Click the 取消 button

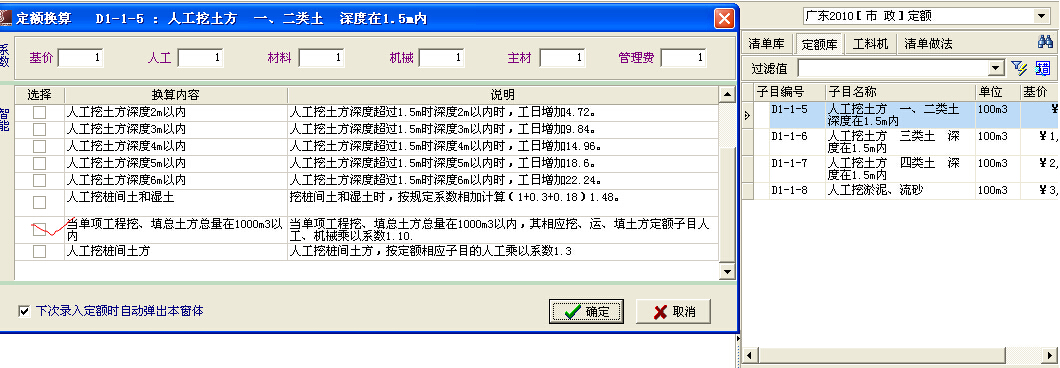tap(673, 312)
